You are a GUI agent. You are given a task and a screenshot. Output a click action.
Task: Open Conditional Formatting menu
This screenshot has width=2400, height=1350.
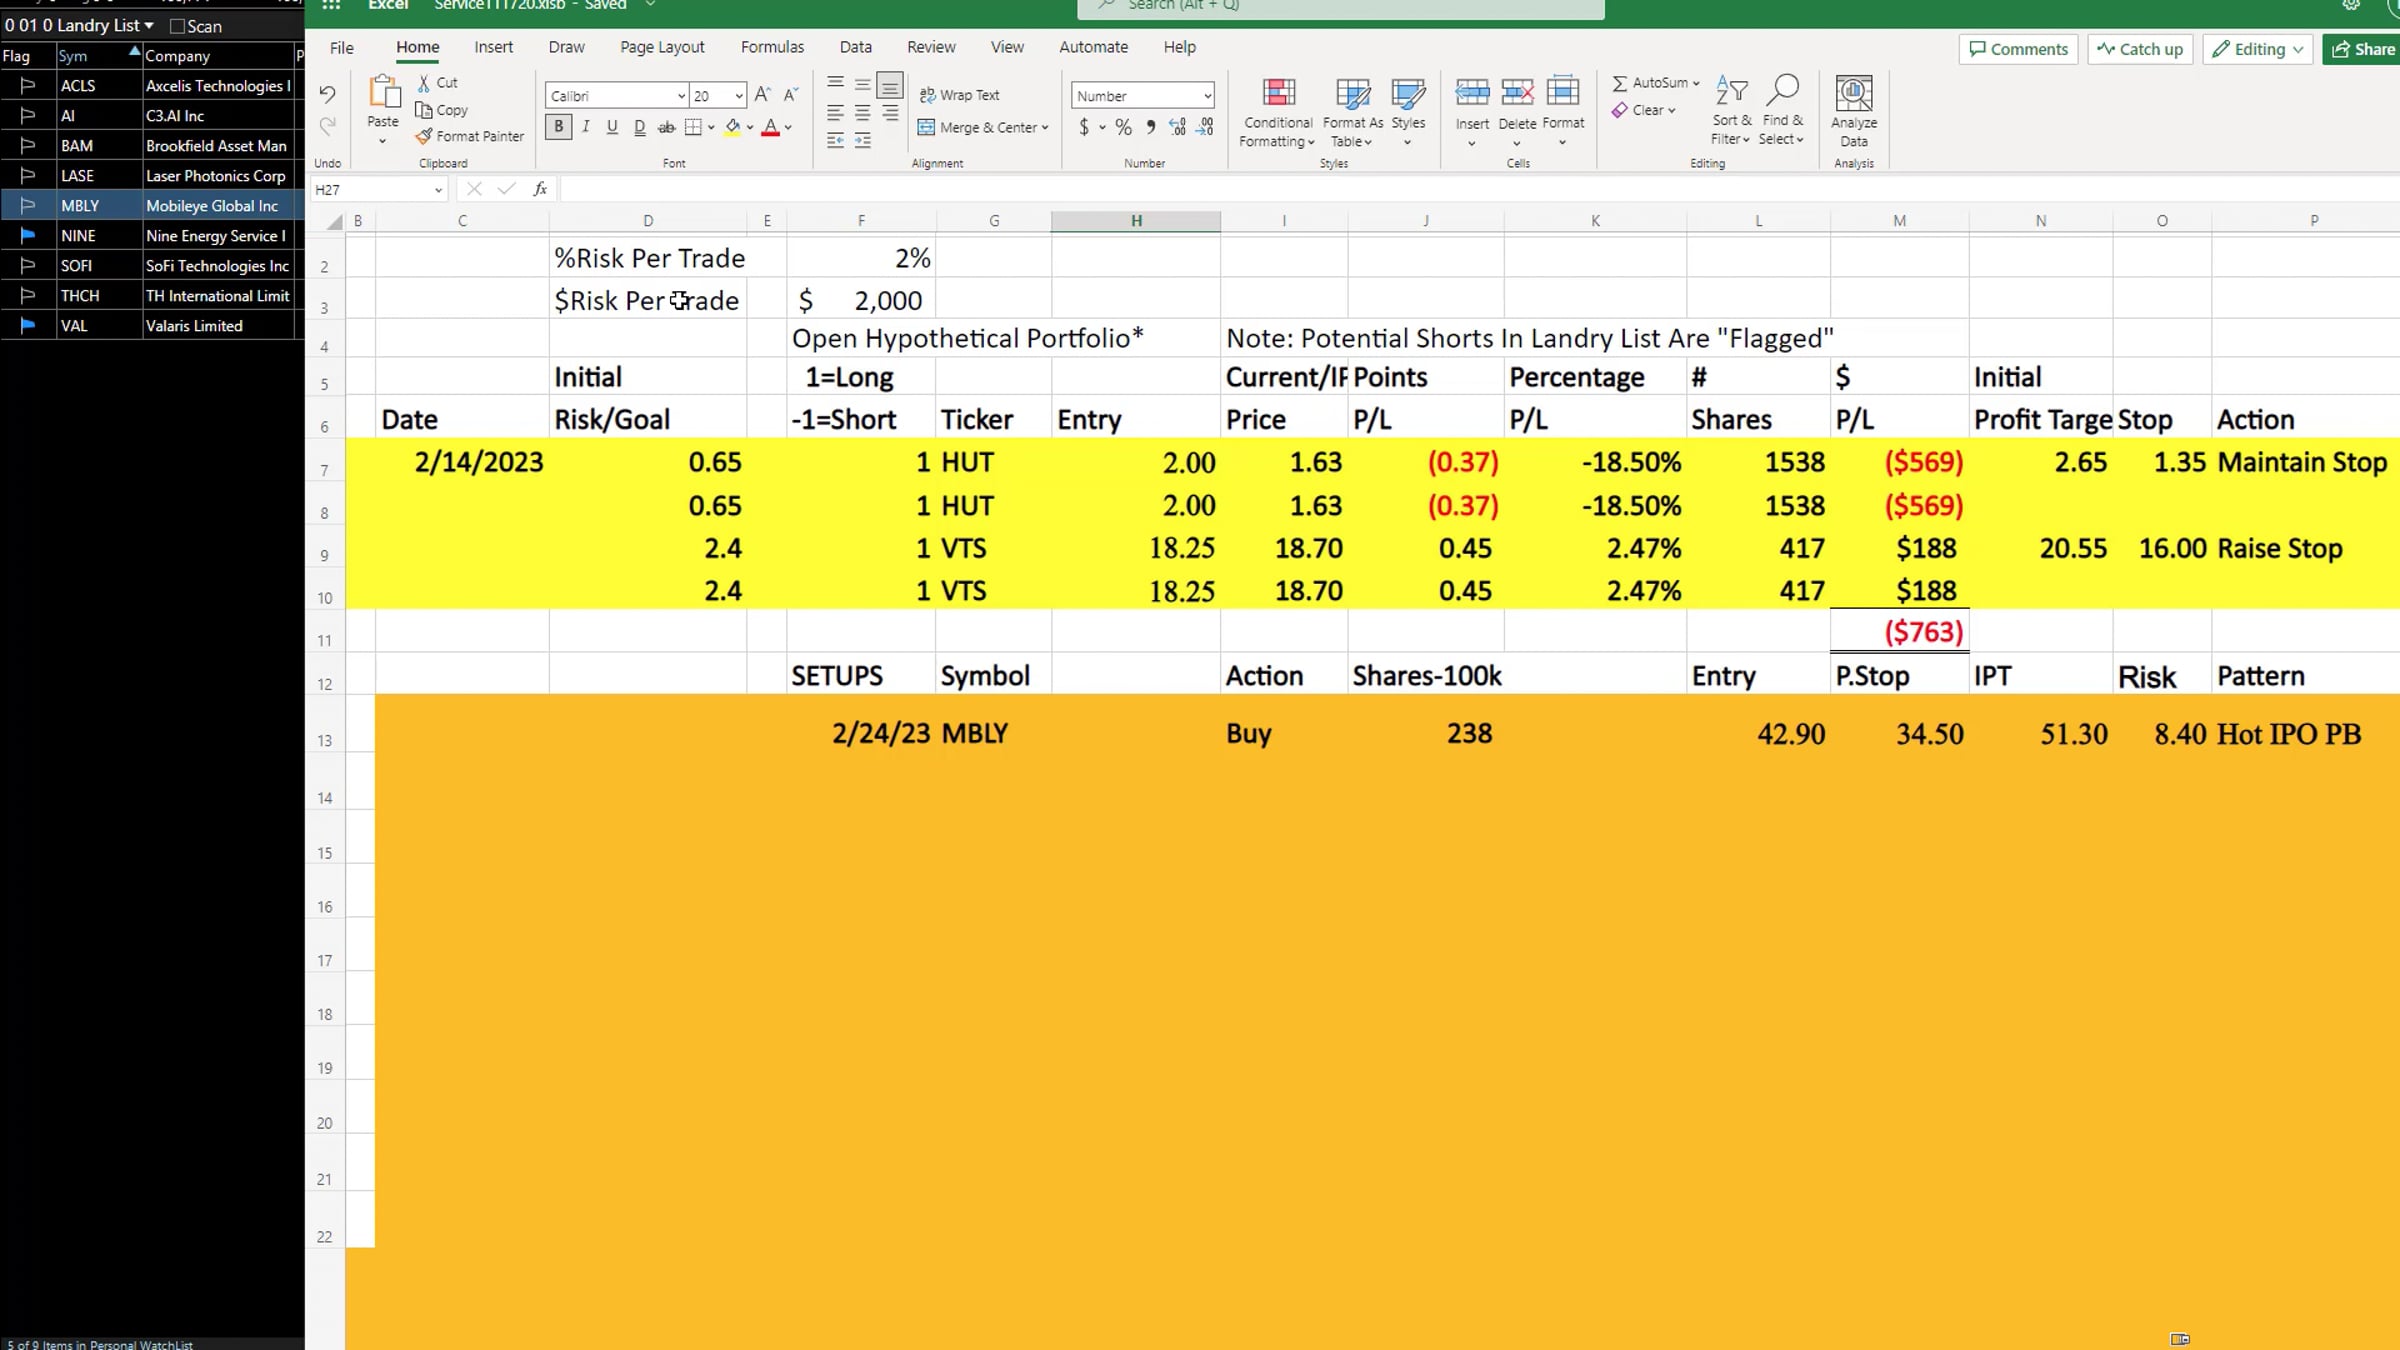(1278, 112)
